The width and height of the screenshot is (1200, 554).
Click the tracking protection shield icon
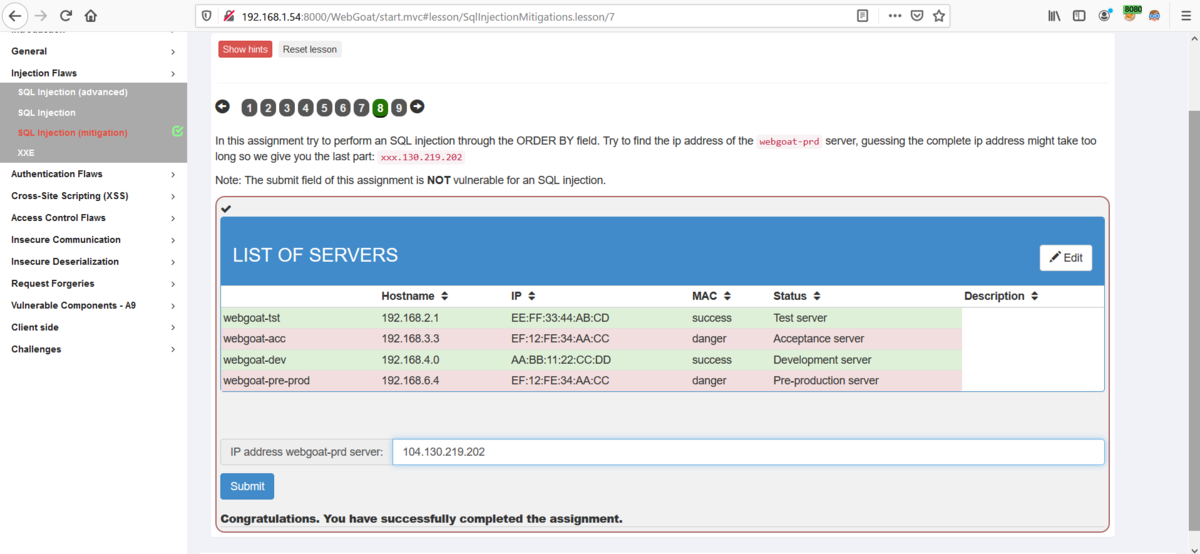207,16
